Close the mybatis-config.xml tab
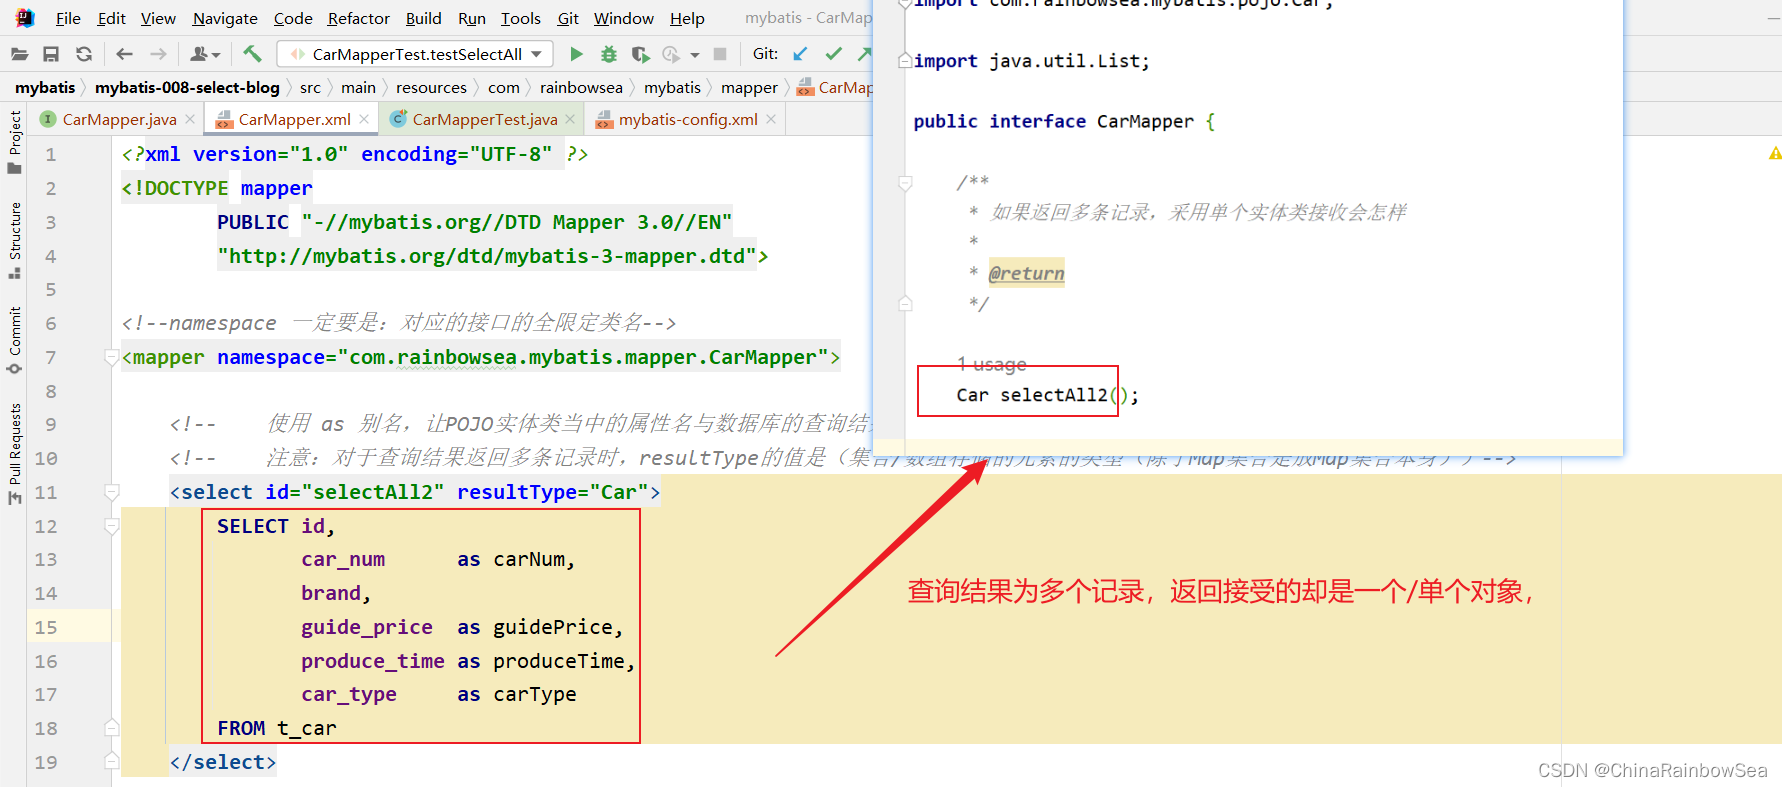Image resolution: width=1782 pixels, height=787 pixels. 771,119
